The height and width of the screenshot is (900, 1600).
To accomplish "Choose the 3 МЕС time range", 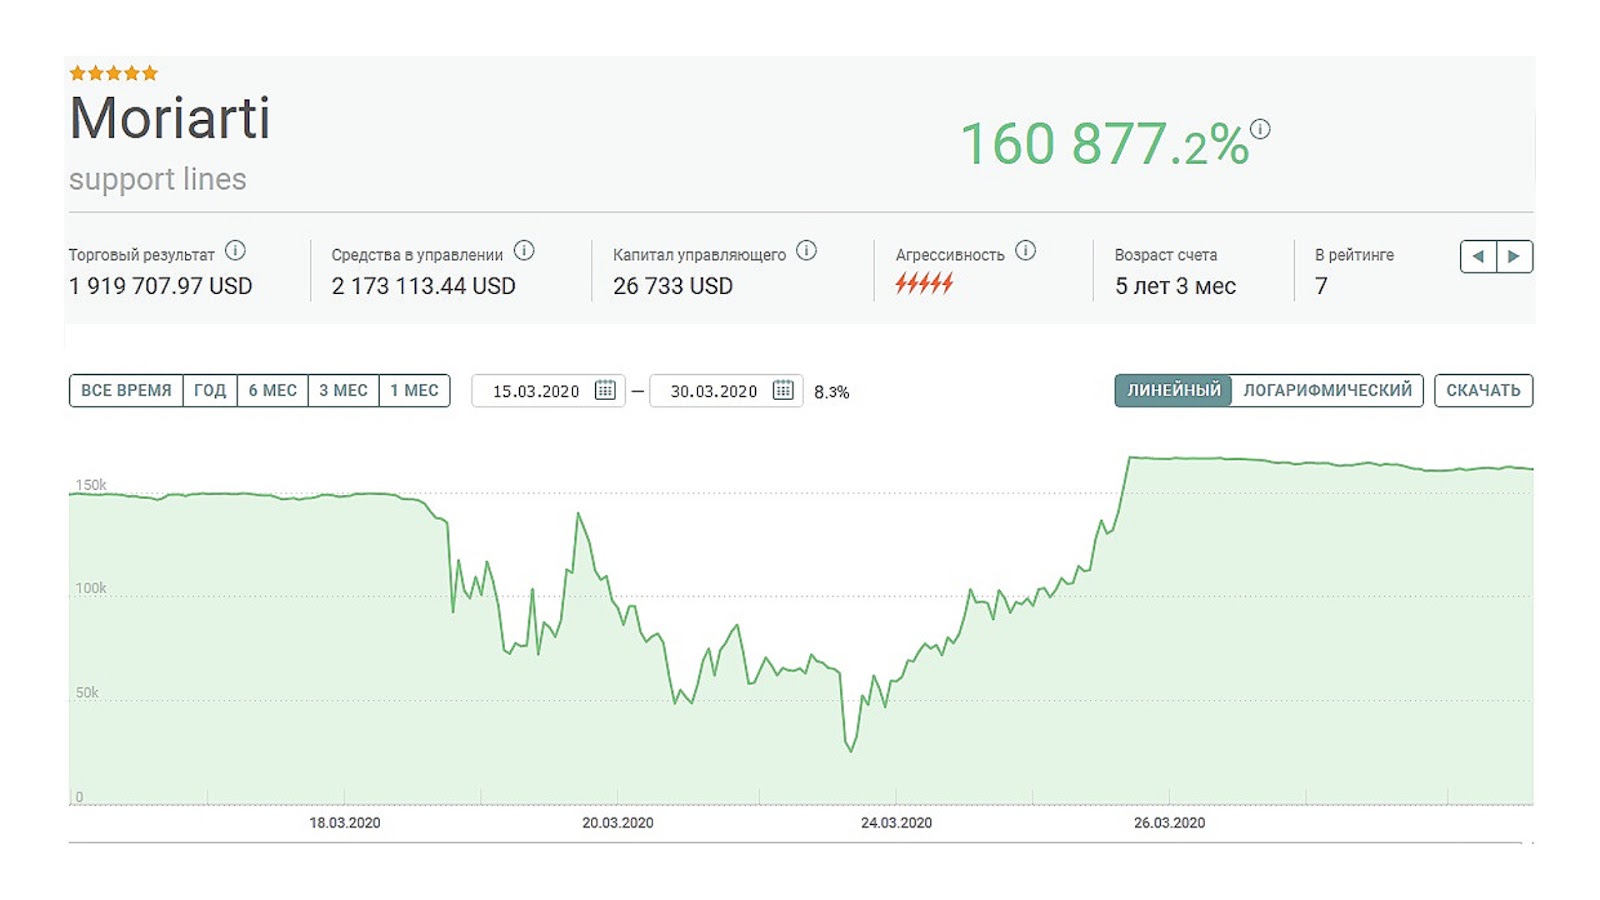I will point(343,390).
